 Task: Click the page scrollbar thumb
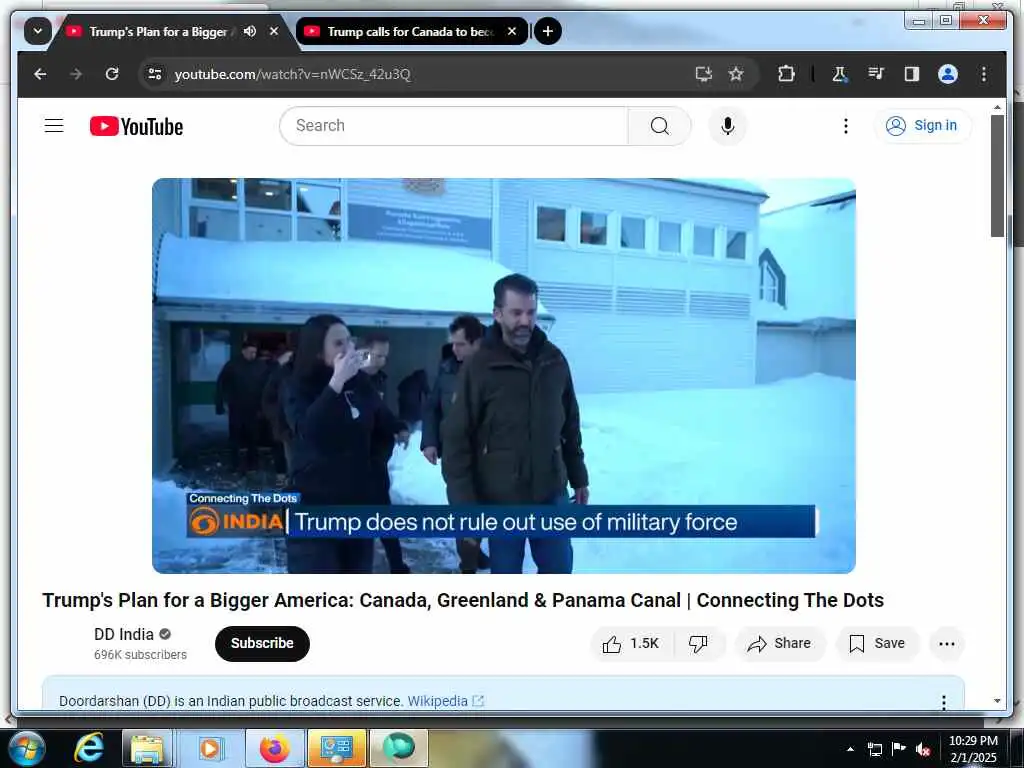coord(997,176)
